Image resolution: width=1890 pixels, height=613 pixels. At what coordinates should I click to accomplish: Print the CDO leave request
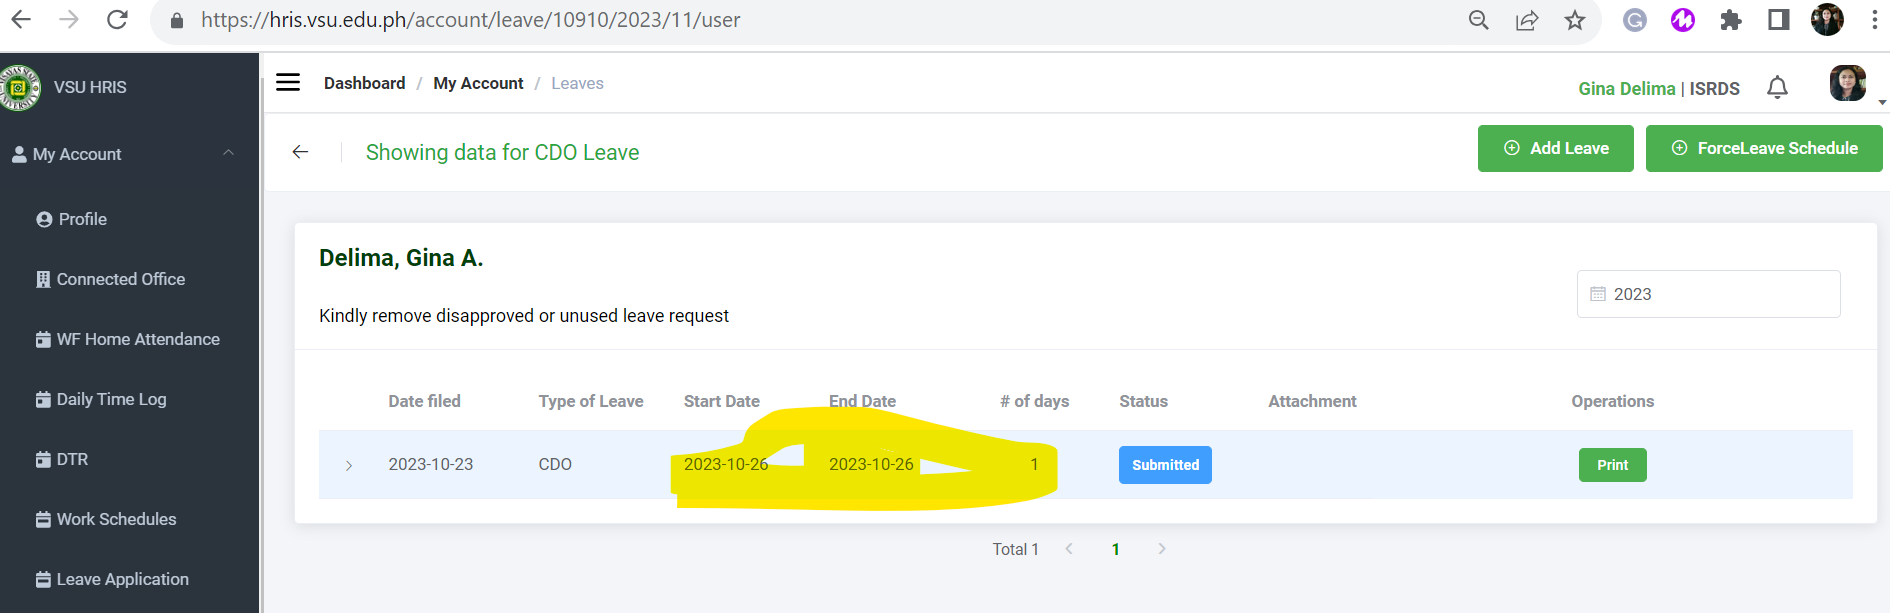coord(1612,465)
